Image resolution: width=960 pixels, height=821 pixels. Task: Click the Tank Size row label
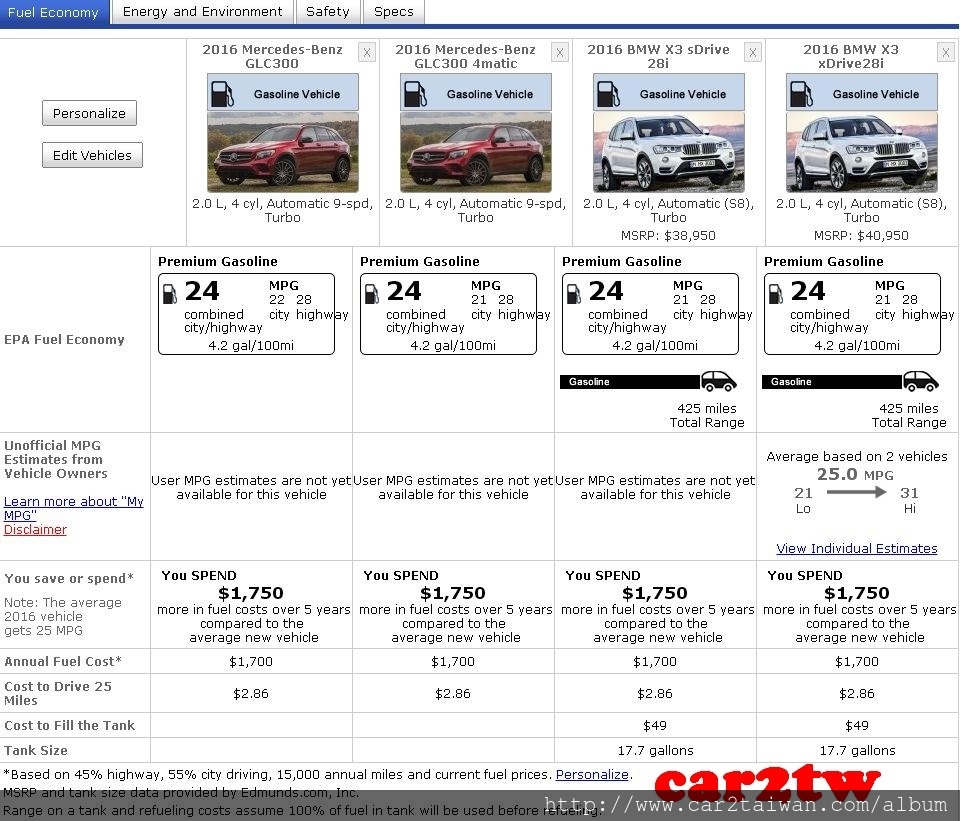pyautogui.click(x=36, y=751)
